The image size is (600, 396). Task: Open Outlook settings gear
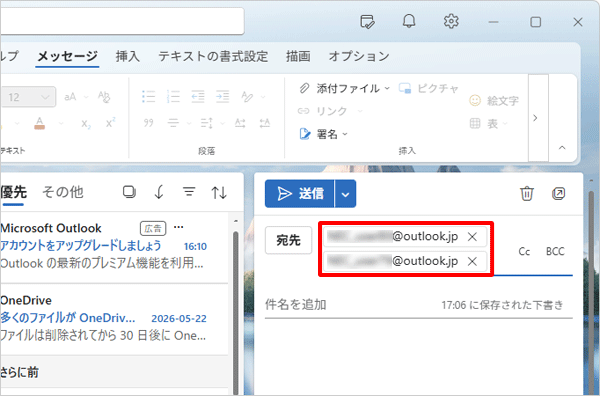click(451, 21)
